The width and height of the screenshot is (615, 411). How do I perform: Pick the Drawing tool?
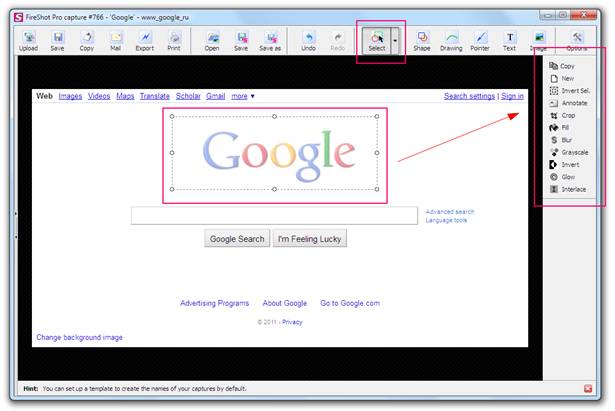tap(452, 40)
